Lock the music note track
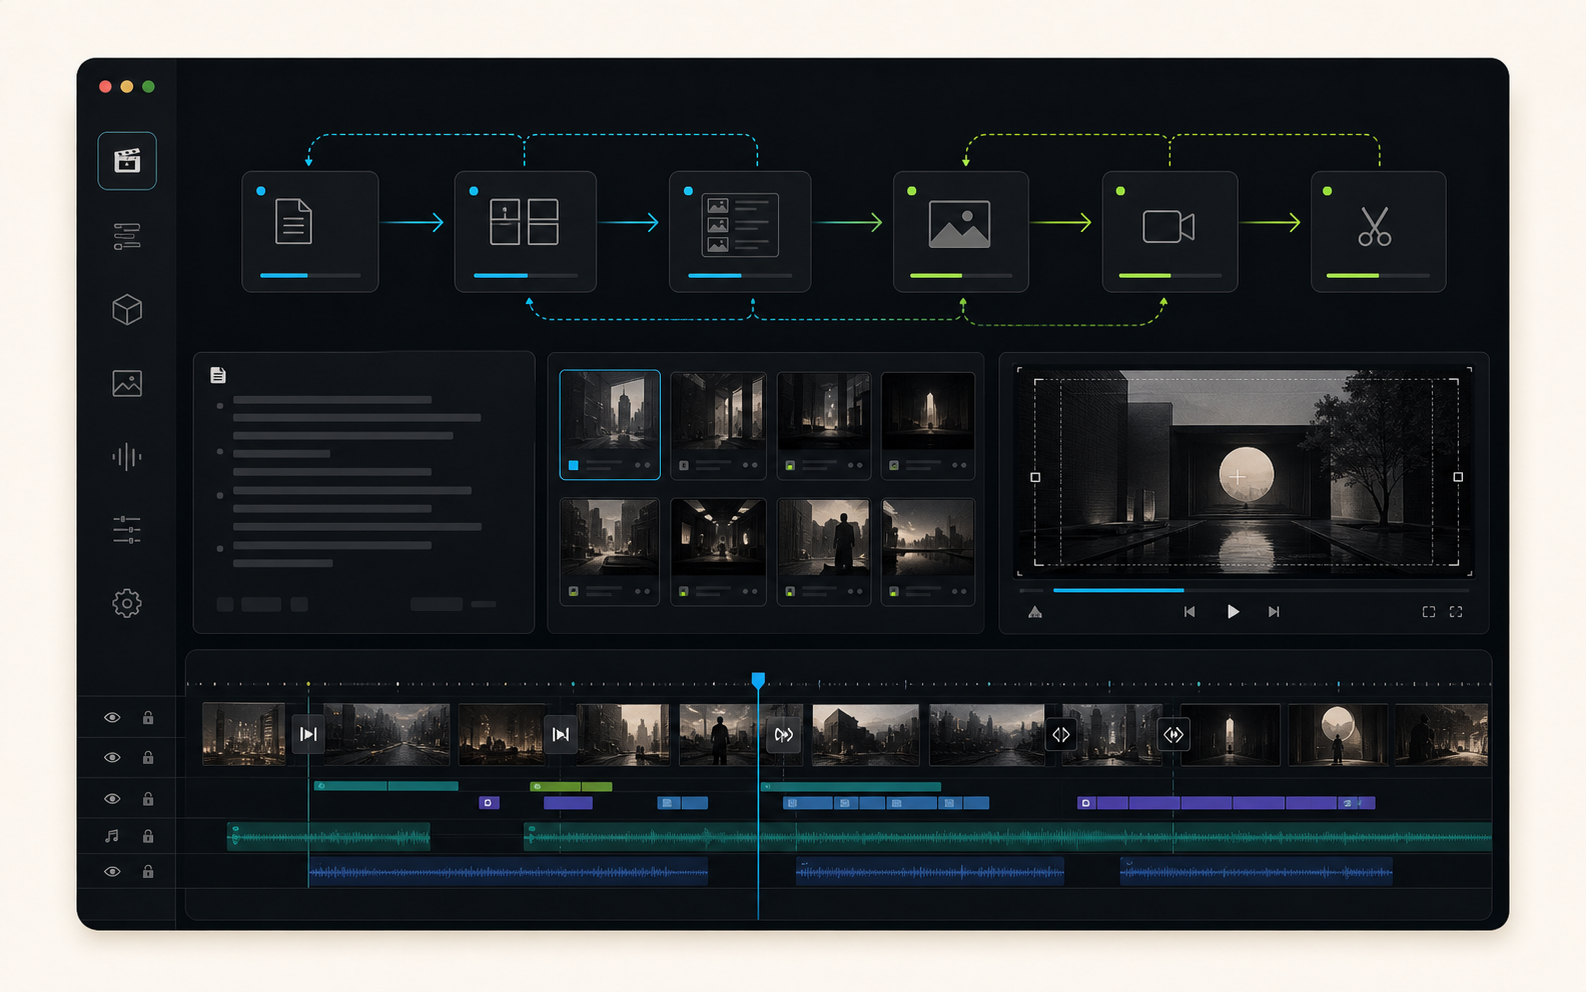Image resolution: width=1586 pixels, height=992 pixels. coord(148,836)
